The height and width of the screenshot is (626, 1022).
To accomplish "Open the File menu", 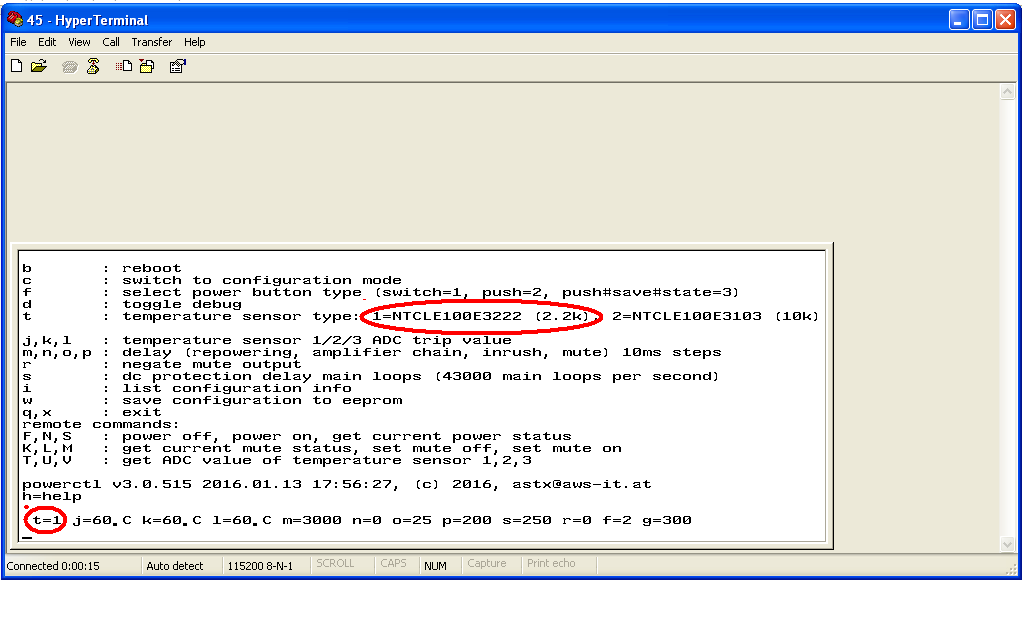I will point(18,42).
